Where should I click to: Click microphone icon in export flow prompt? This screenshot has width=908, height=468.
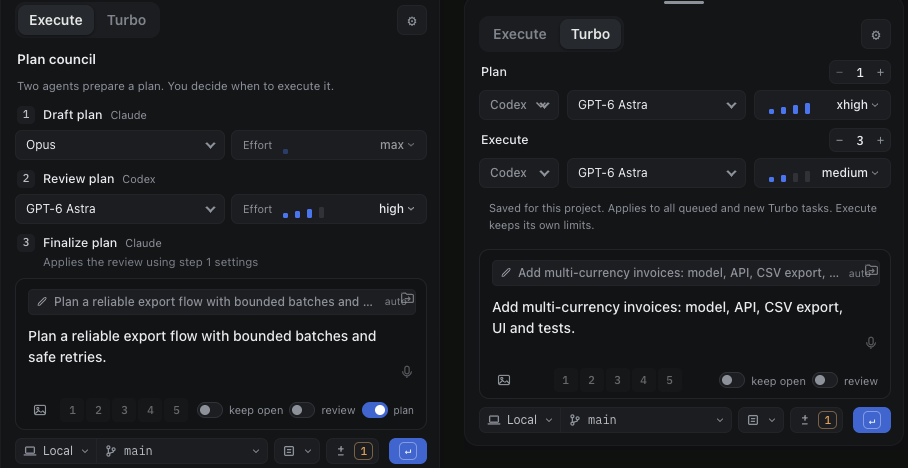point(407,372)
